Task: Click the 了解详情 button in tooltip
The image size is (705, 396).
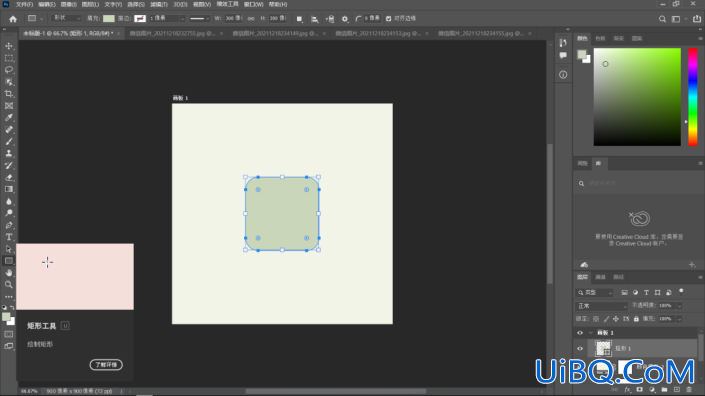Action: pos(106,365)
